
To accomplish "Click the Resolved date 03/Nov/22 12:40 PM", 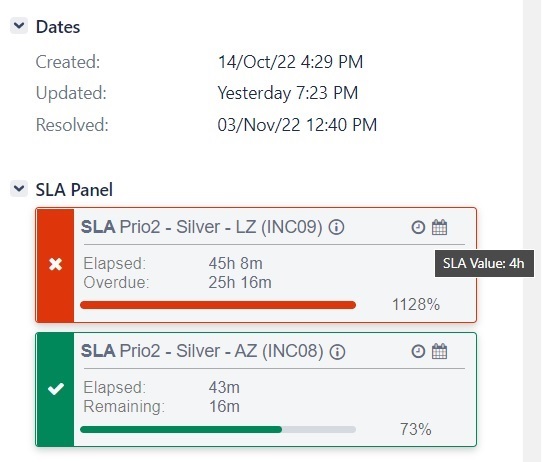I will coord(297,125).
